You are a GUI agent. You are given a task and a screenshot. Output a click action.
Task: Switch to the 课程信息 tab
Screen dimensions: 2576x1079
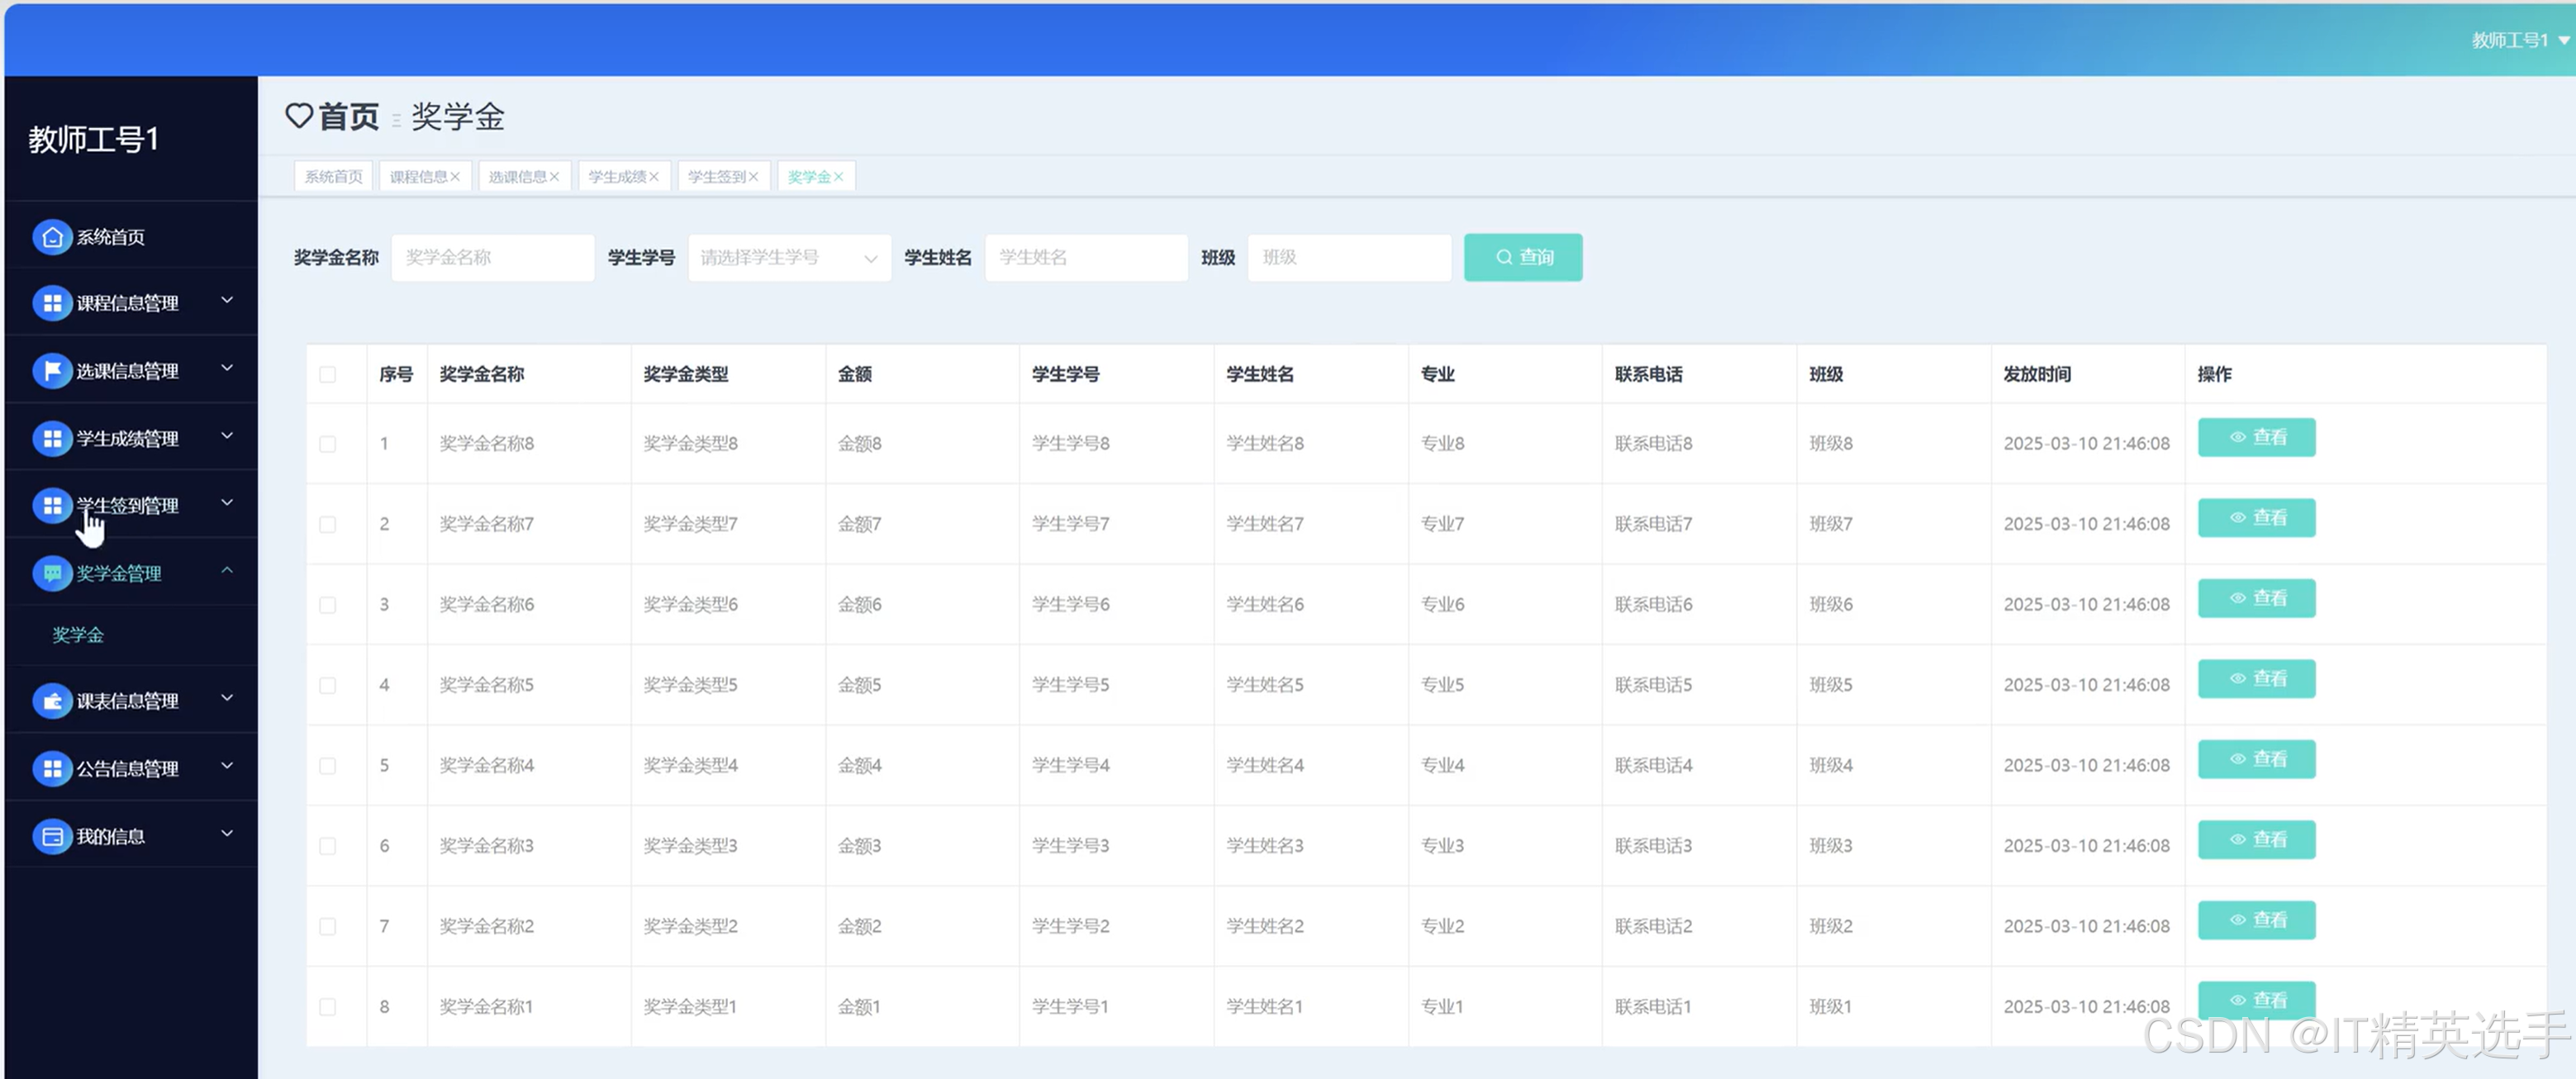pyautogui.click(x=418, y=177)
